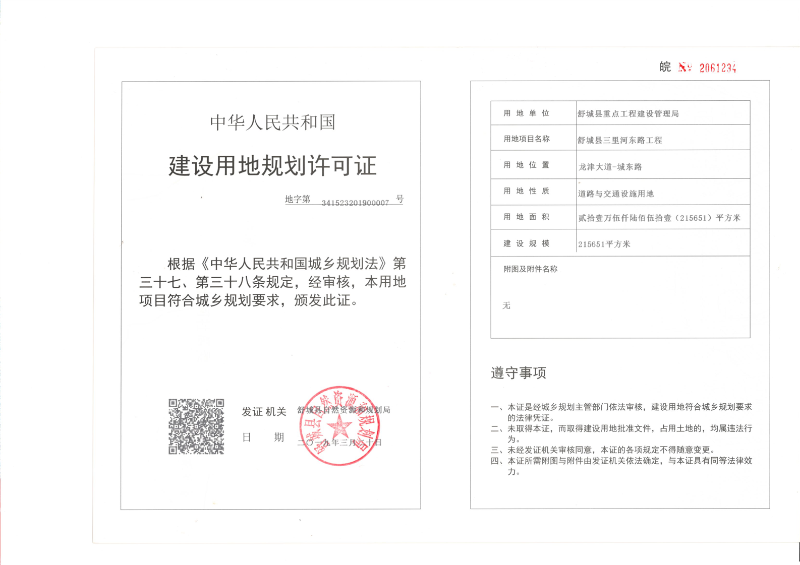Click the red round official seal
Image resolution: width=800 pixels, height=565 pixels.
point(340,426)
